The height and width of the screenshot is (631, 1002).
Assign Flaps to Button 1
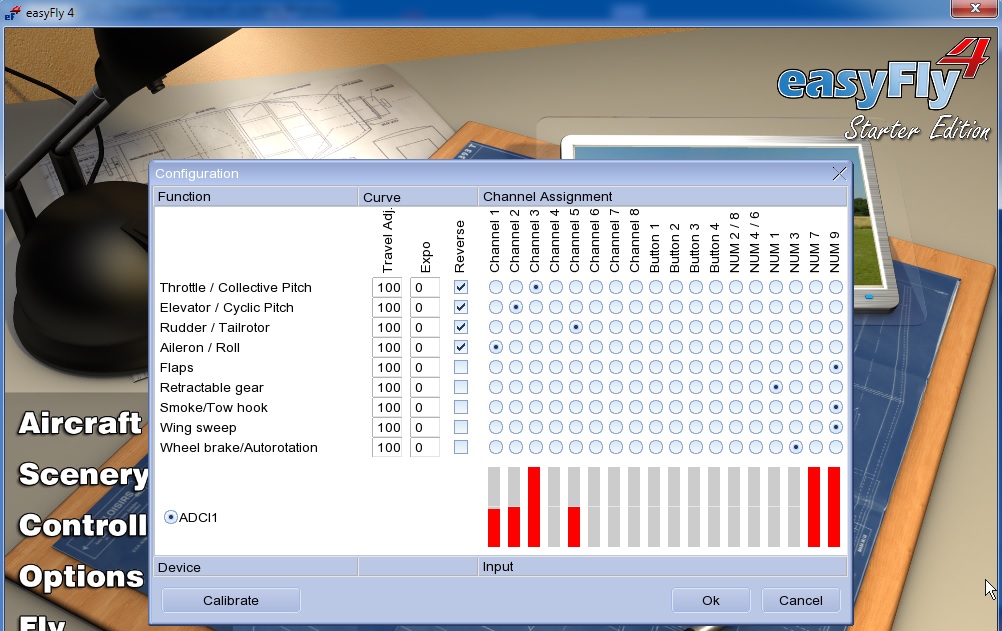click(x=656, y=367)
